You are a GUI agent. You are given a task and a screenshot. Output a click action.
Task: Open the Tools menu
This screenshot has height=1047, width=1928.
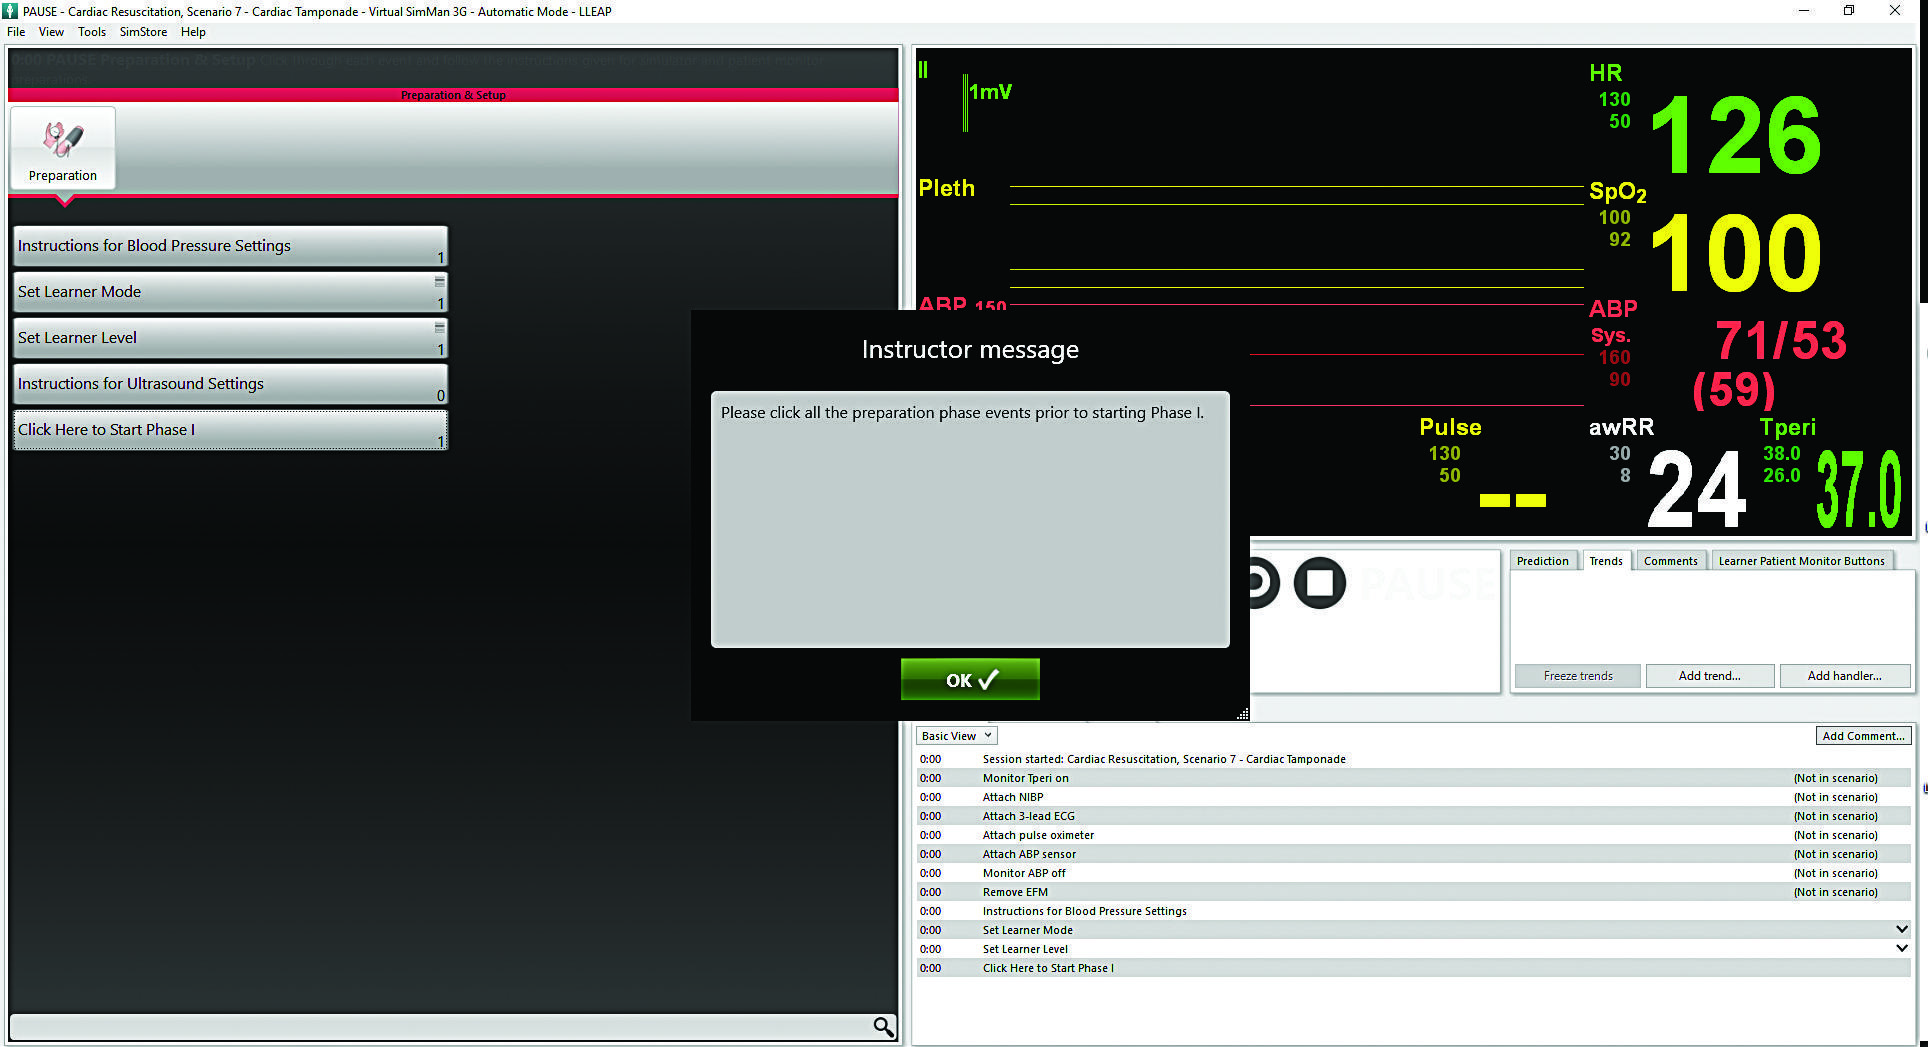coord(92,32)
